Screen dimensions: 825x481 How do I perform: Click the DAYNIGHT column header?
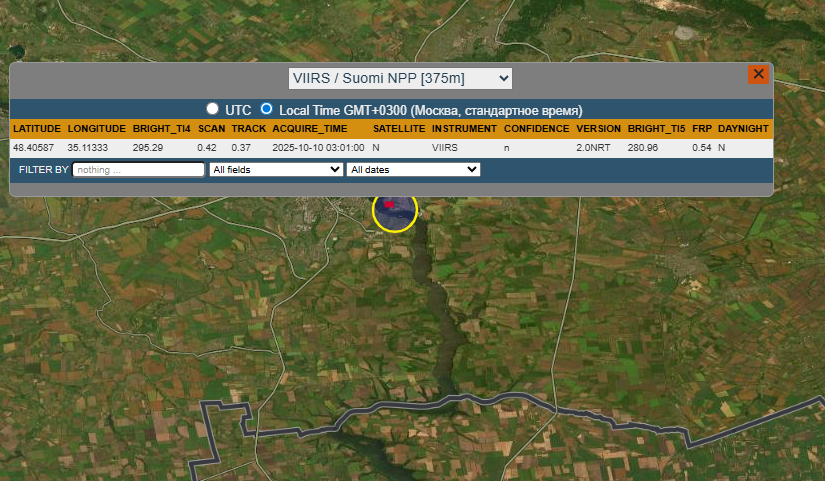point(743,129)
